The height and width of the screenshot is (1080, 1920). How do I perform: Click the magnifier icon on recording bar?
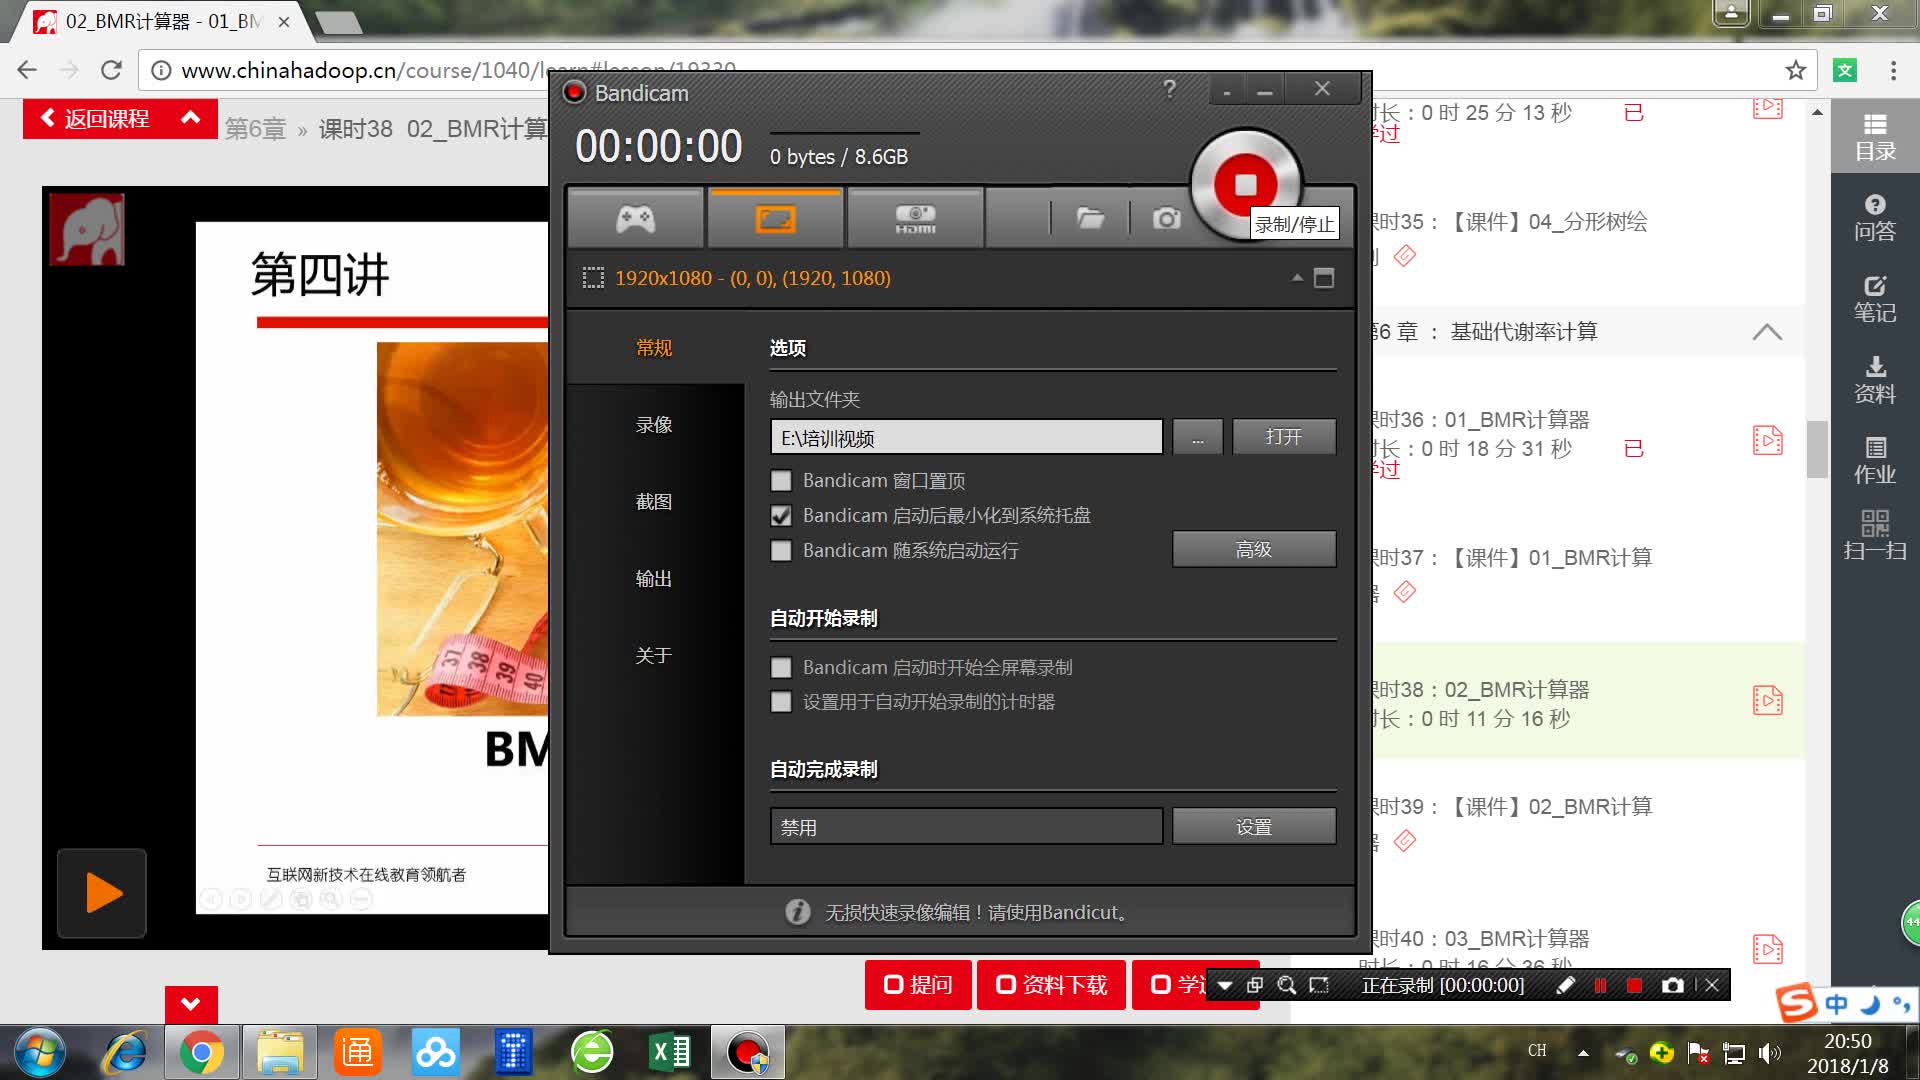click(1287, 985)
